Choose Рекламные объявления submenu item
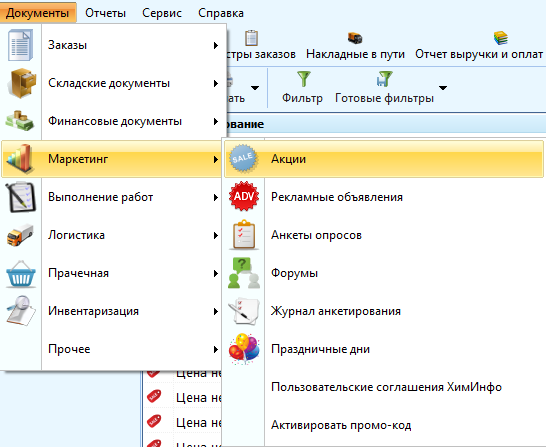This screenshot has height=447, width=546. point(384,197)
